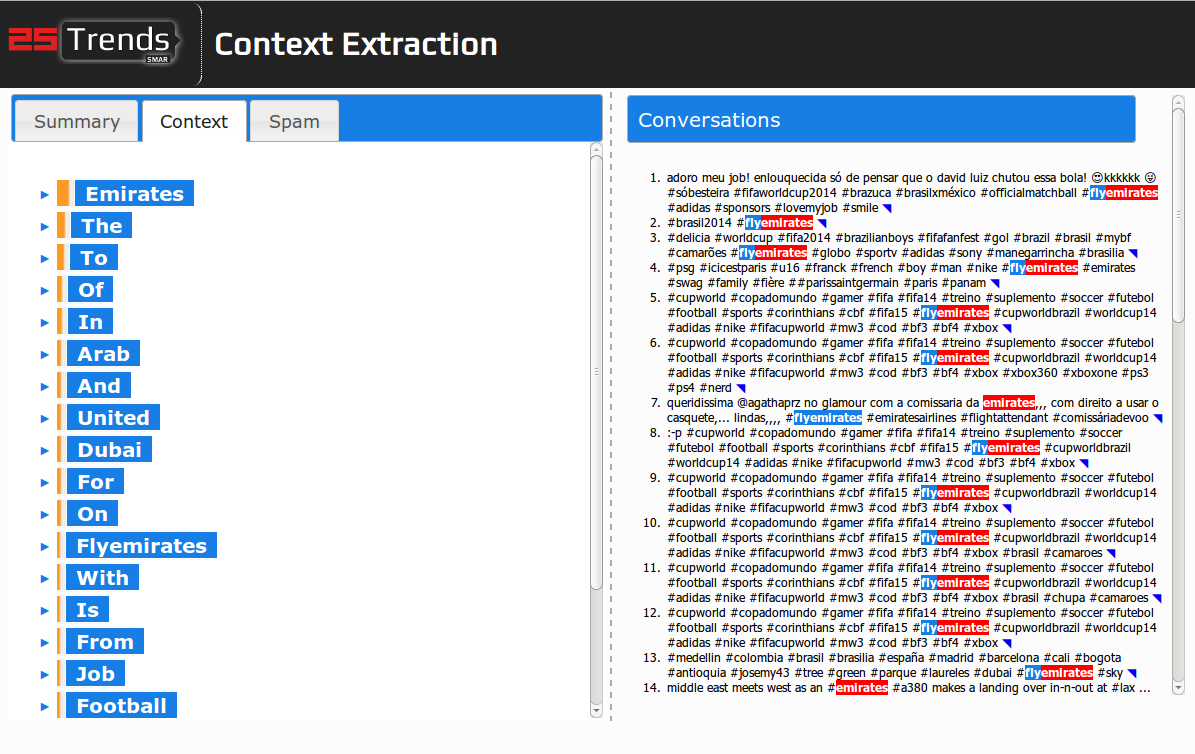1195x754 pixels.
Task: Click blue arrow icon ending conversation 8
Action: (x=1084, y=464)
